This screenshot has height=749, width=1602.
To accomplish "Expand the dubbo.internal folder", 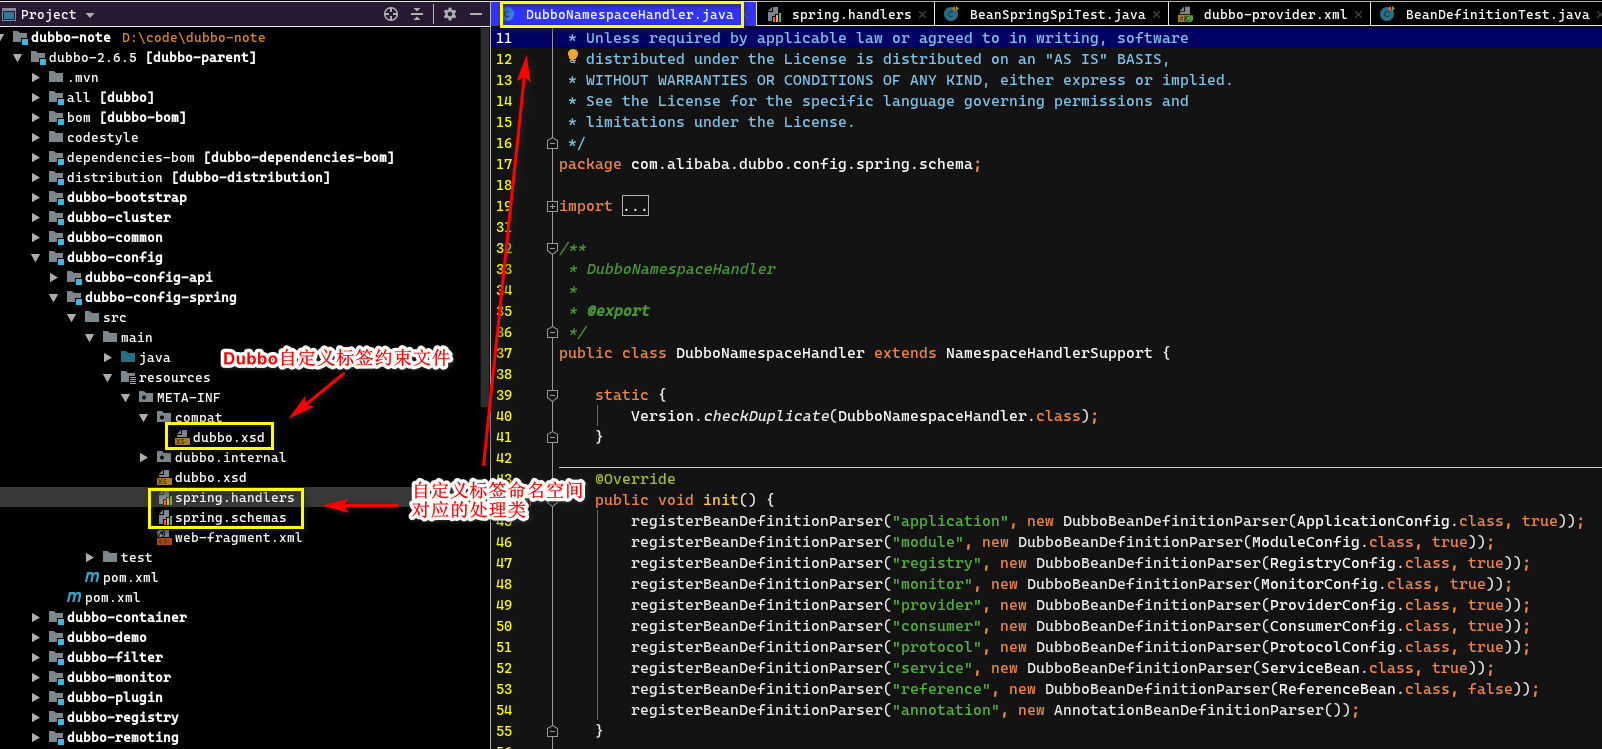I will (x=144, y=457).
